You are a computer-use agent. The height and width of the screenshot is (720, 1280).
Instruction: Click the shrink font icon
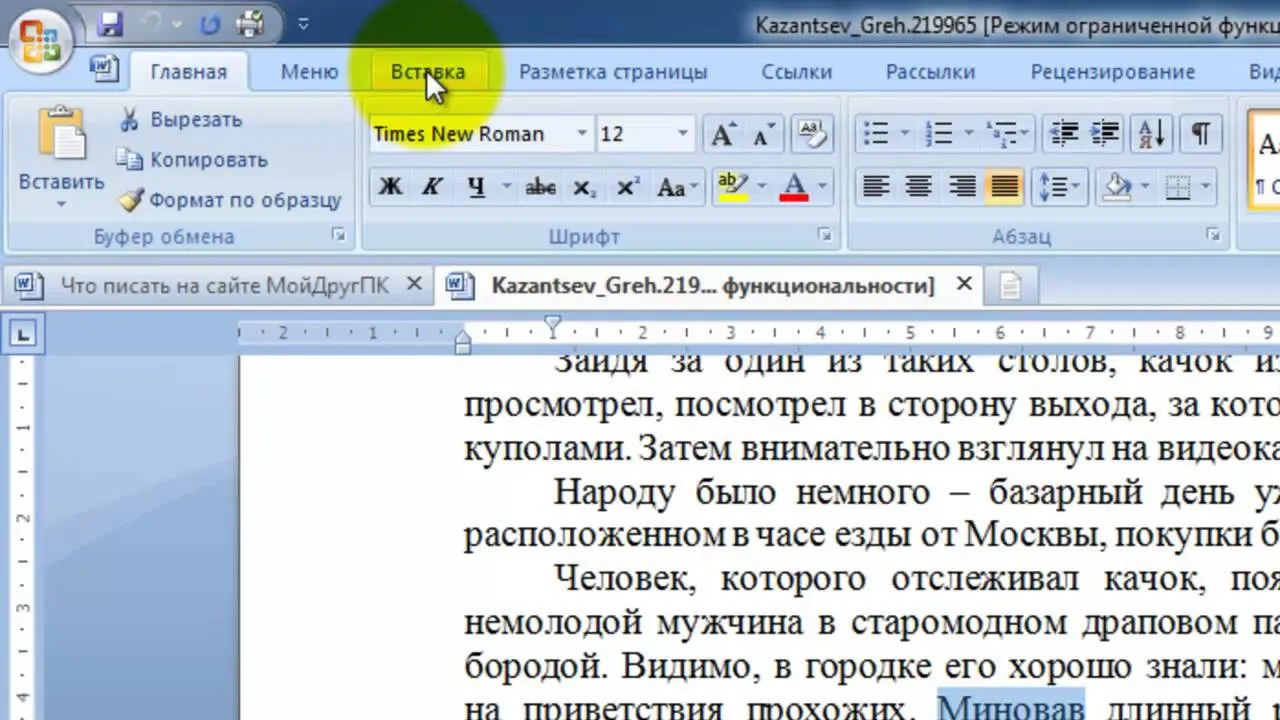[762, 134]
